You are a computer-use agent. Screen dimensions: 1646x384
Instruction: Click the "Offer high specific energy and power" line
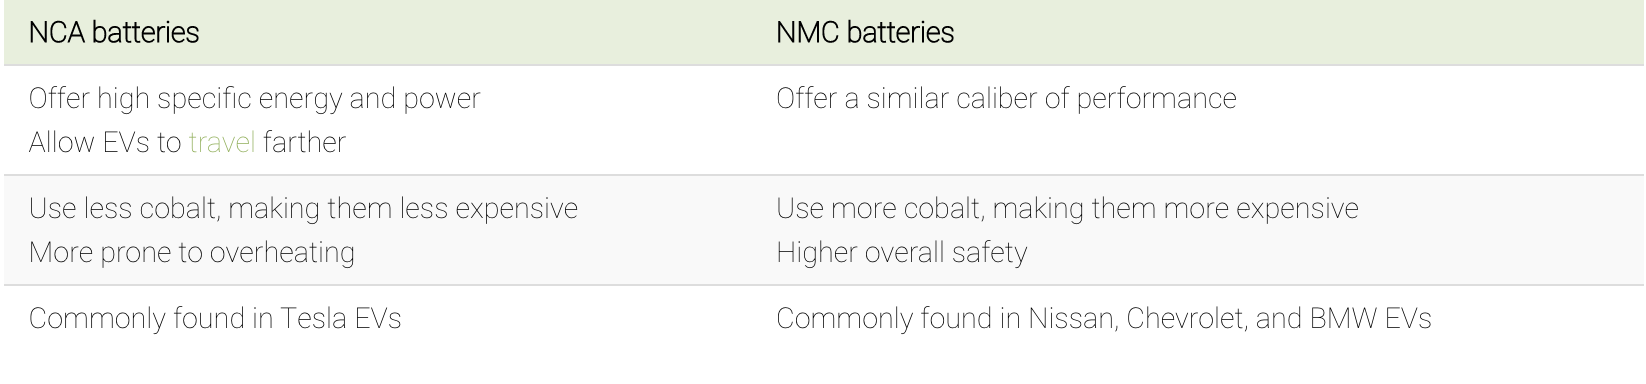click(x=254, y=99)
